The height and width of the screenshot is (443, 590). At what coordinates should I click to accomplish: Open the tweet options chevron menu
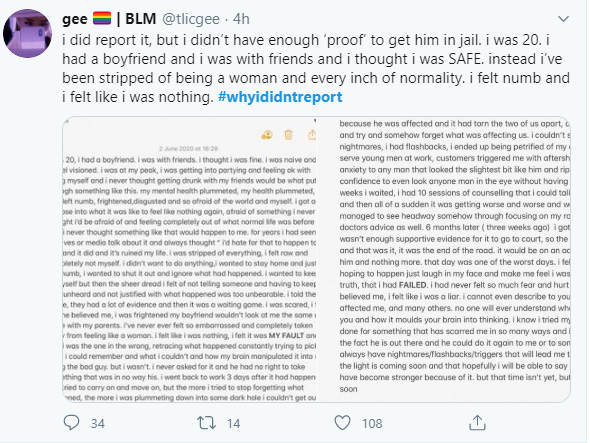click(x=563, y=19)
